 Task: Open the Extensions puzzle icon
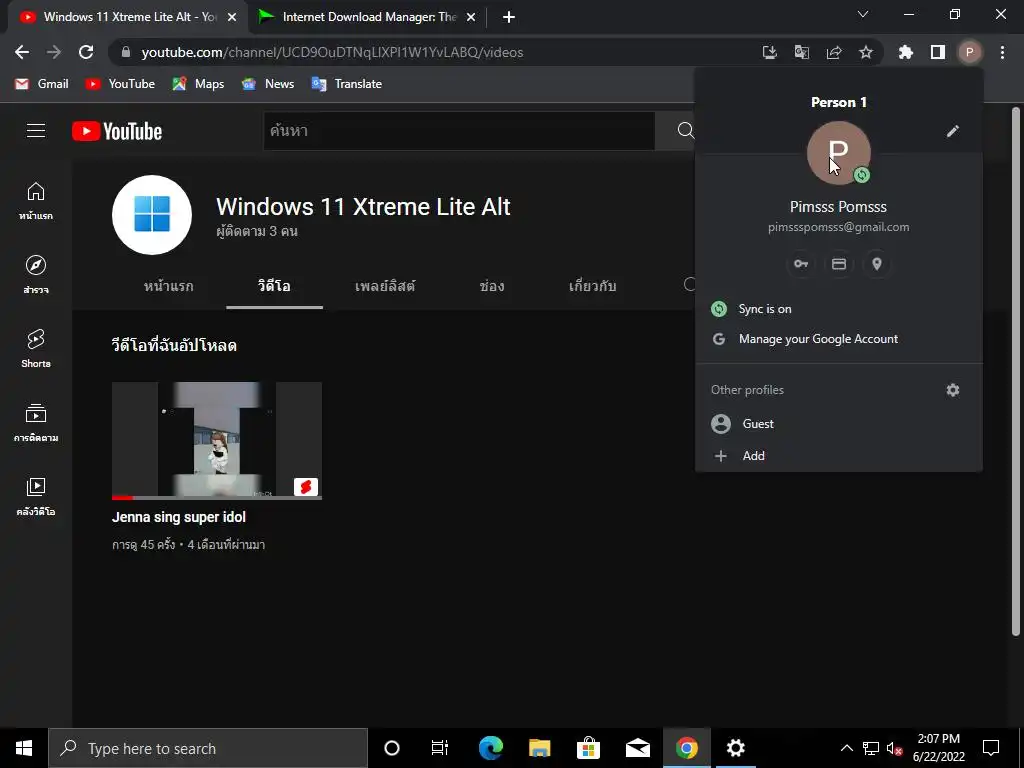906,52
